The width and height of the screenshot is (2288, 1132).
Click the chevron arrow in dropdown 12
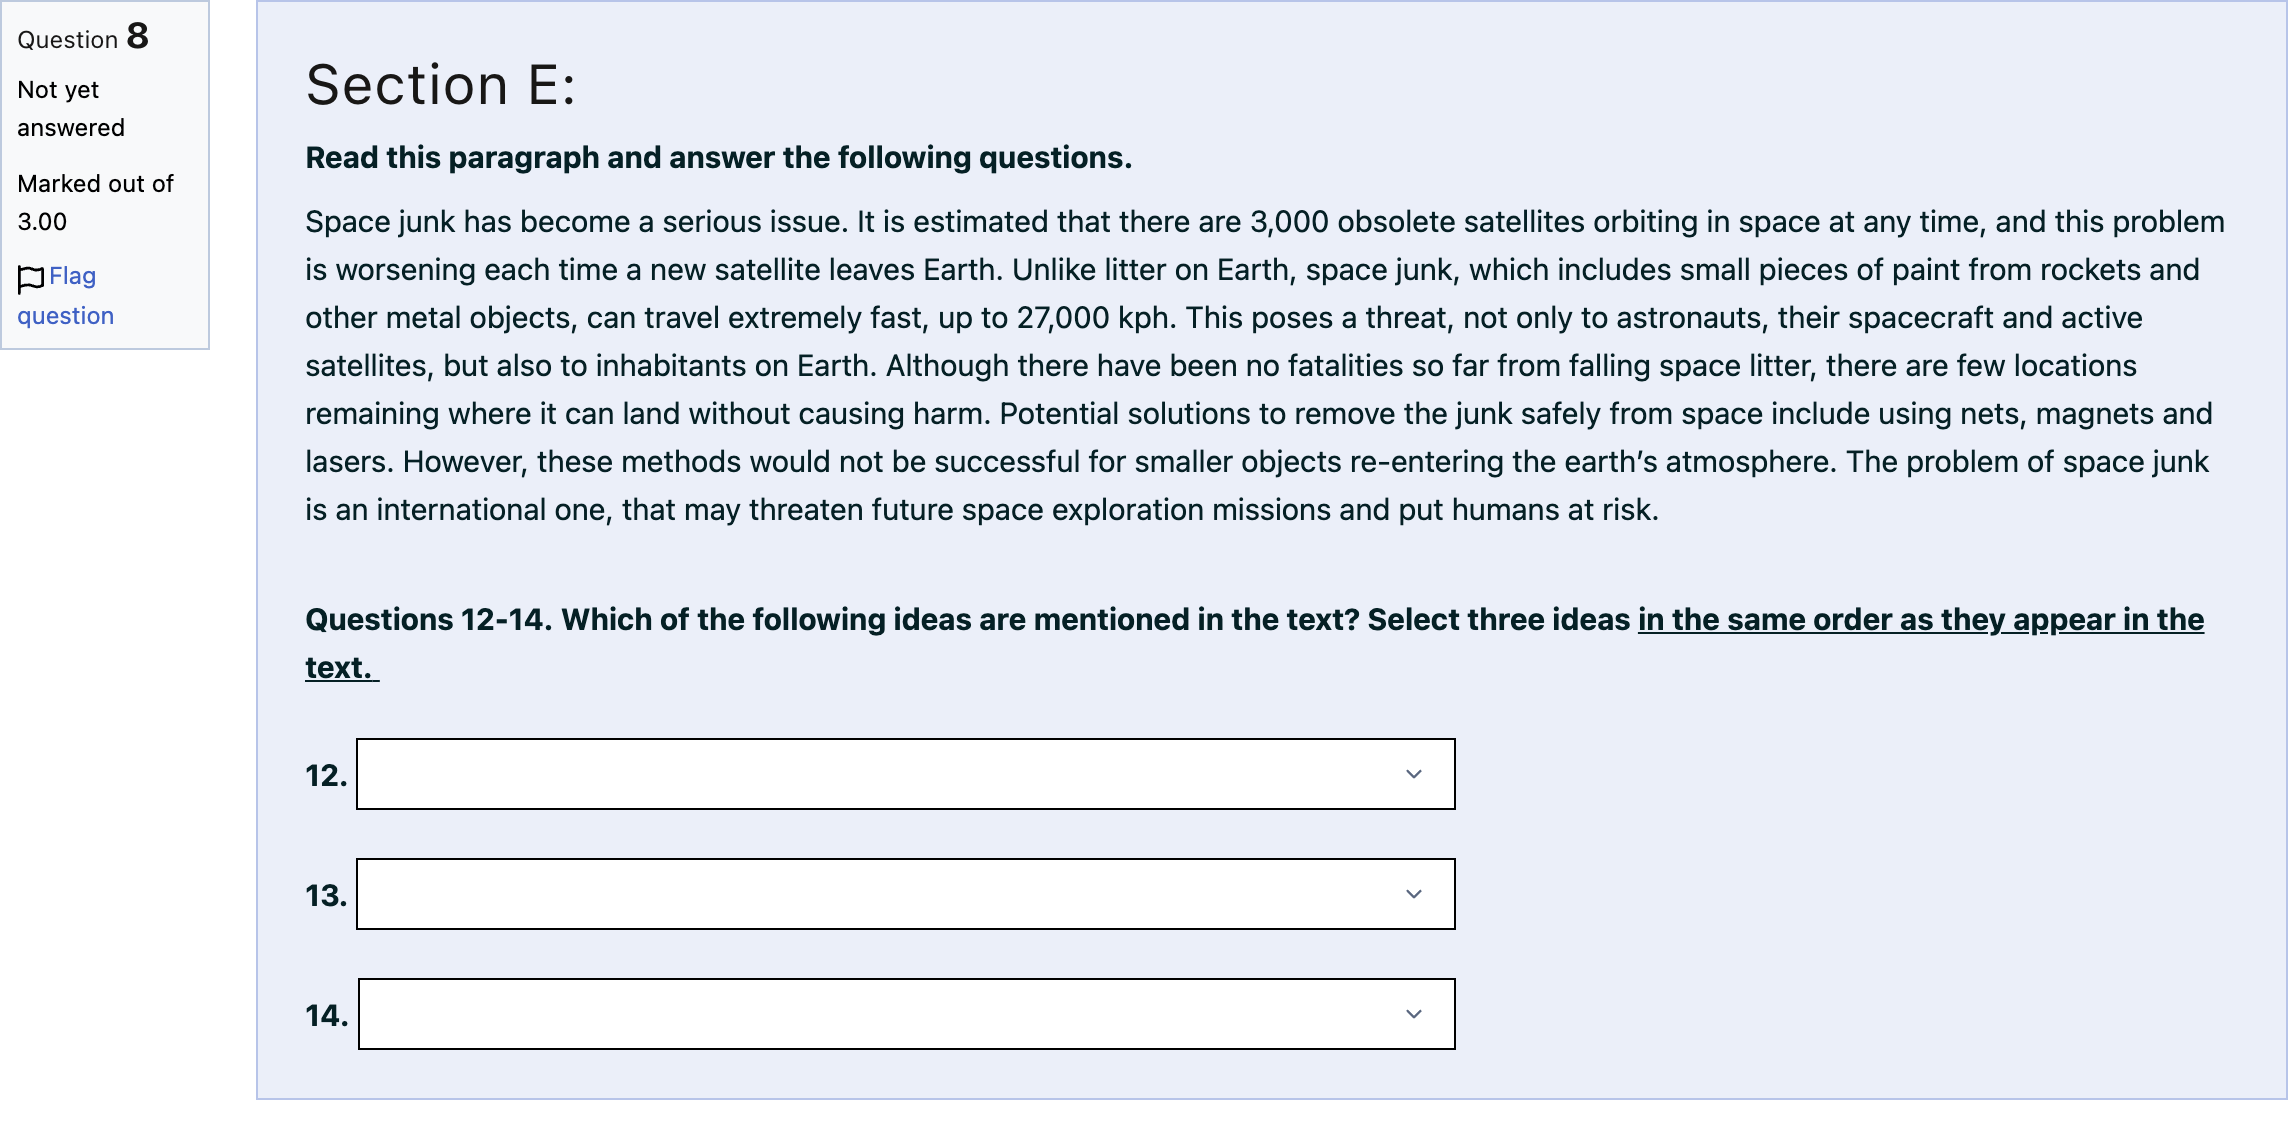coord(1414,774)
